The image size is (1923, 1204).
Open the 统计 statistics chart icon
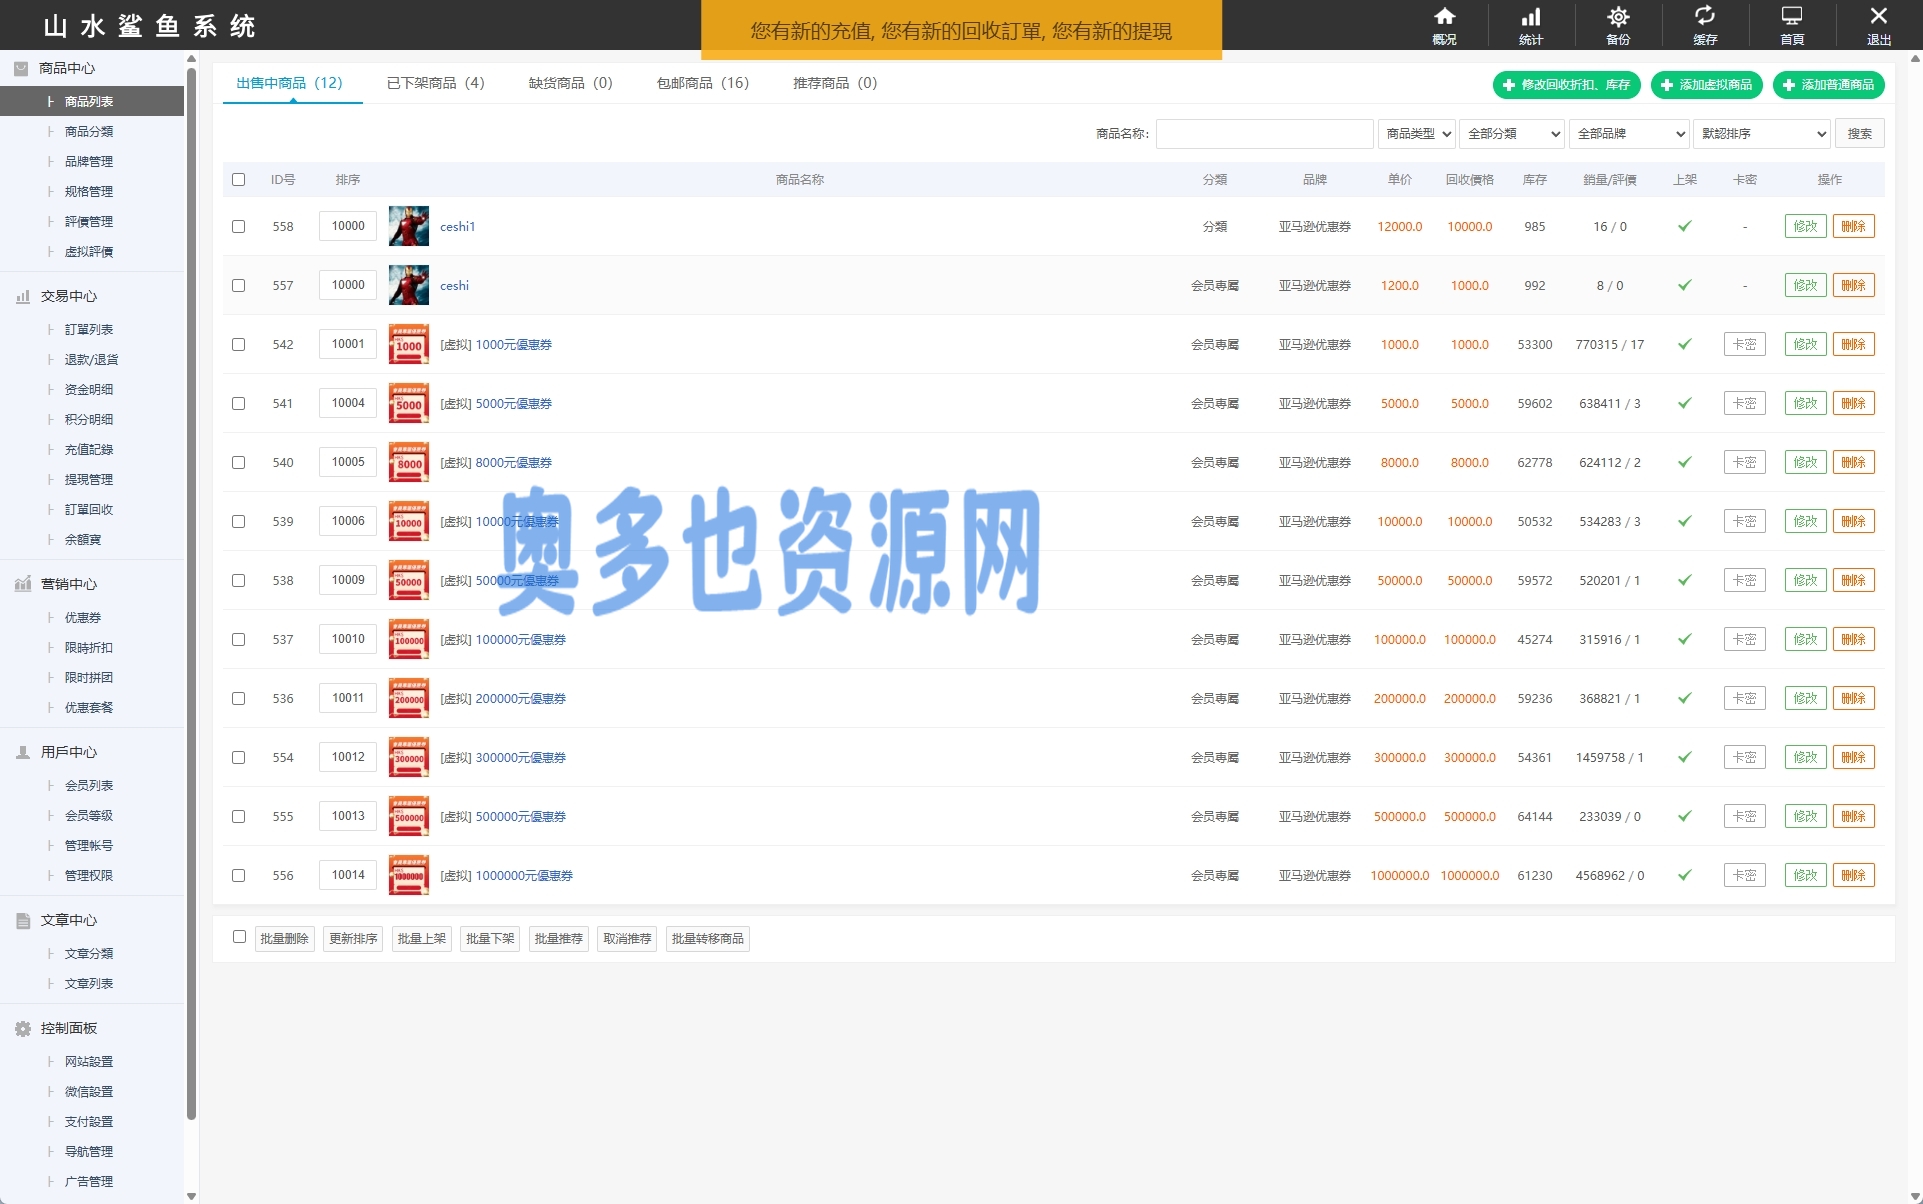pyautogui.click(x=1531, y=18)
